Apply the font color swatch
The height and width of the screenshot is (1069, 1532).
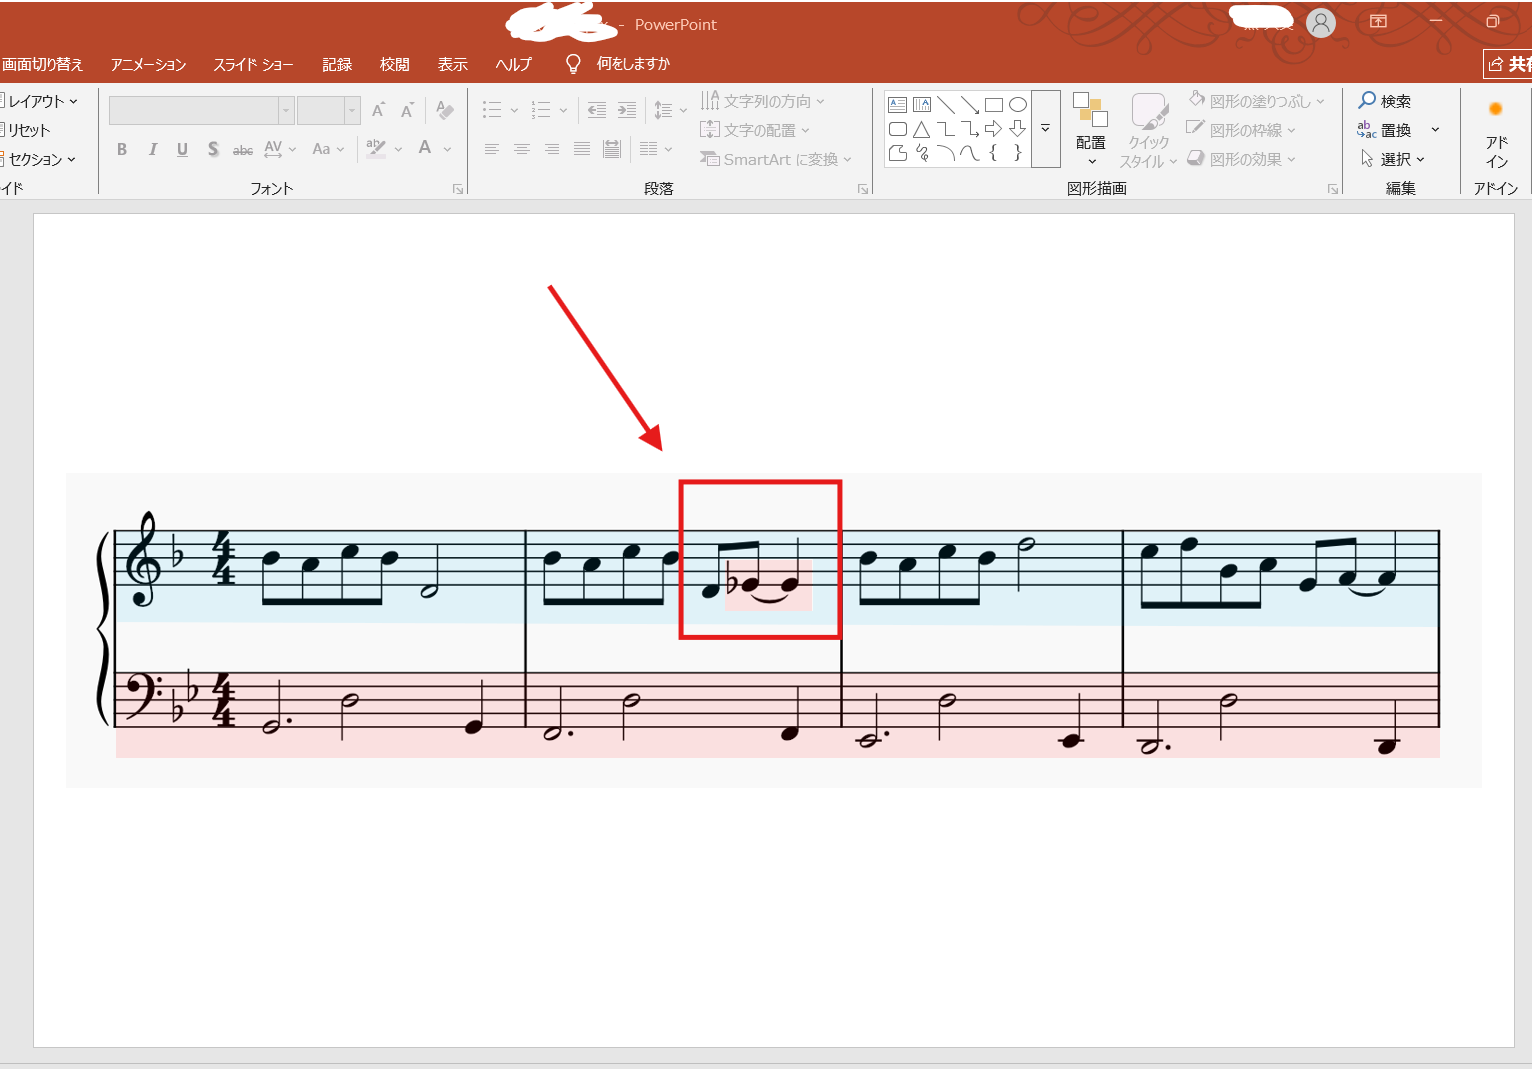(x=425, y=149)
